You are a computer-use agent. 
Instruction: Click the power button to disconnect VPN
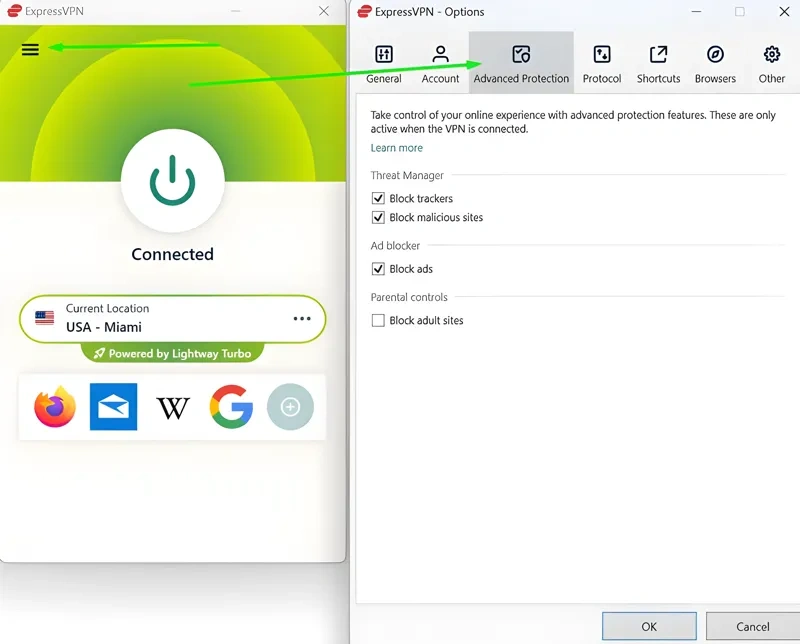pyautogui.click(x=172, y=180)
